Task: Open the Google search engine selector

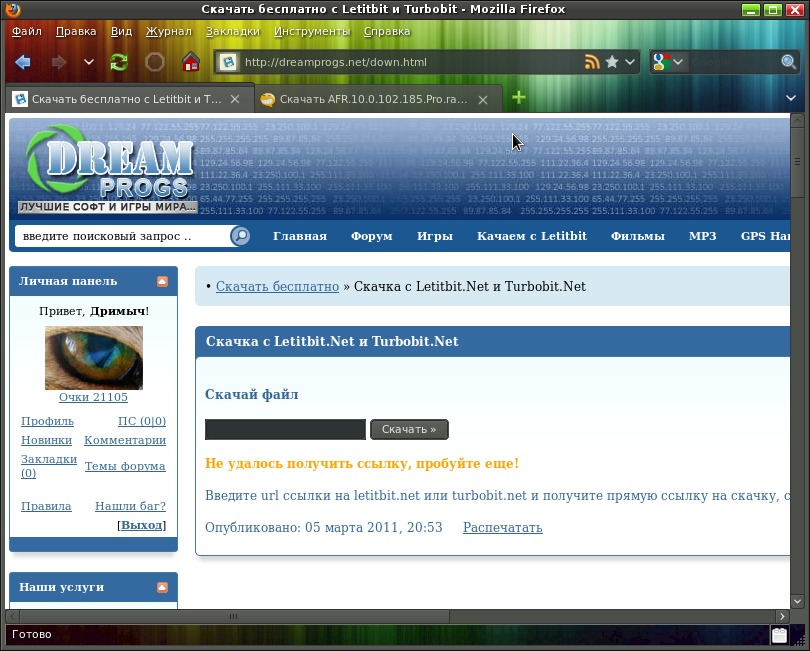Action: (668, 62)
